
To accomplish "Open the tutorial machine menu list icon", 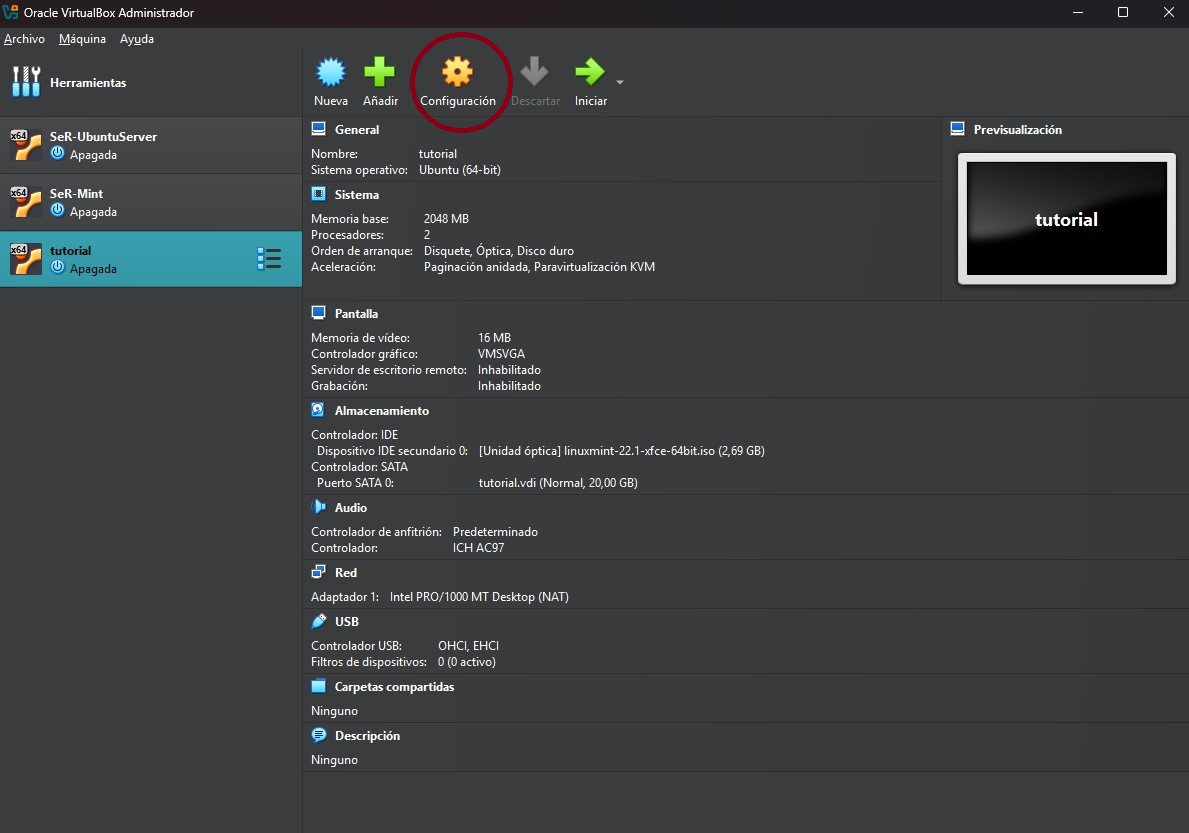I will (269, 258).
